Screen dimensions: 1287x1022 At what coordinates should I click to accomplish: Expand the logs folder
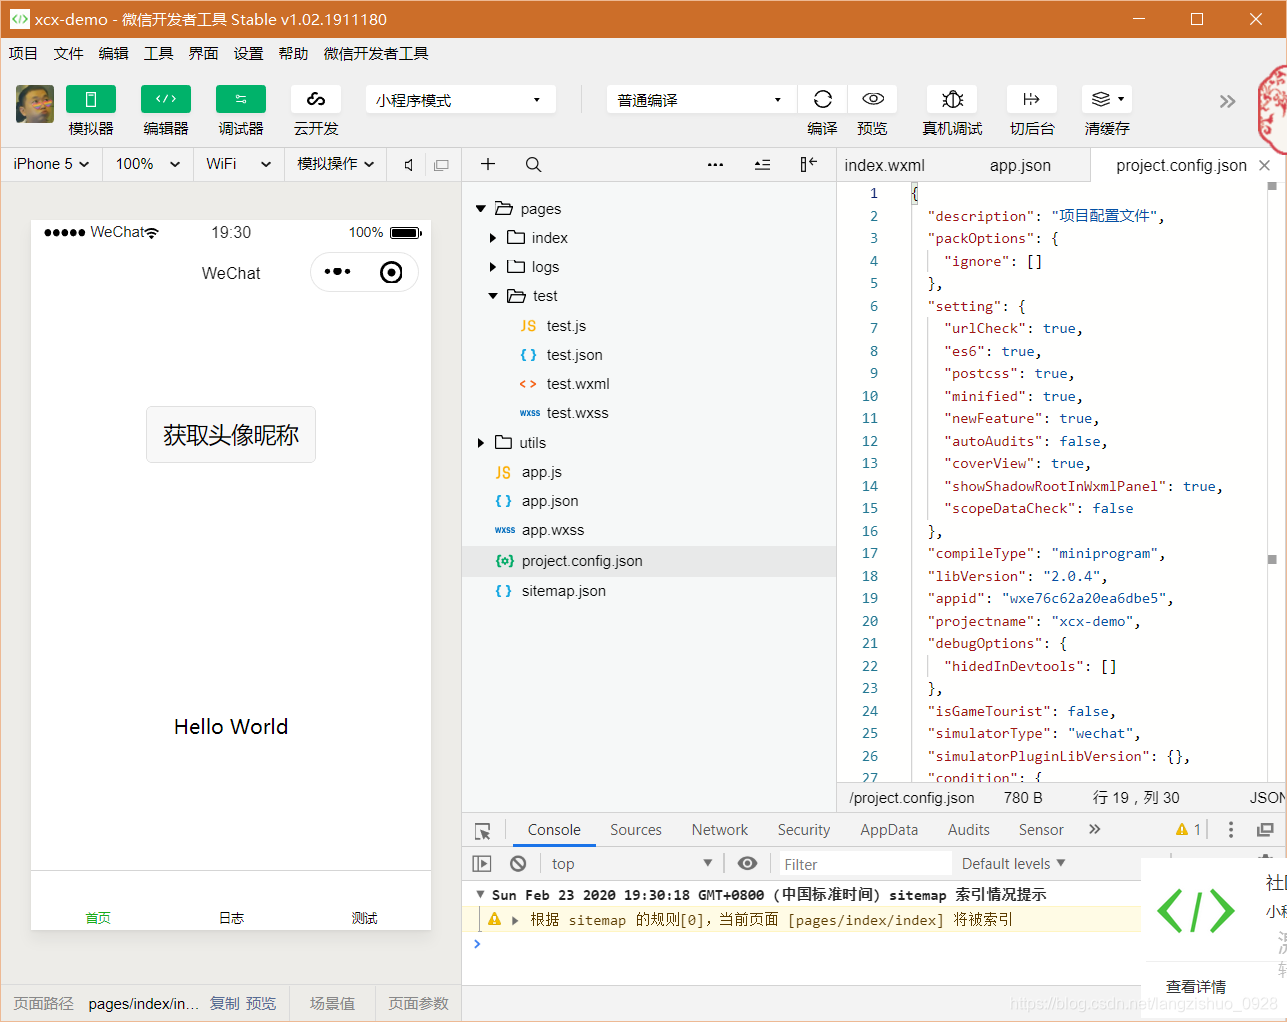tap(493, 267)
